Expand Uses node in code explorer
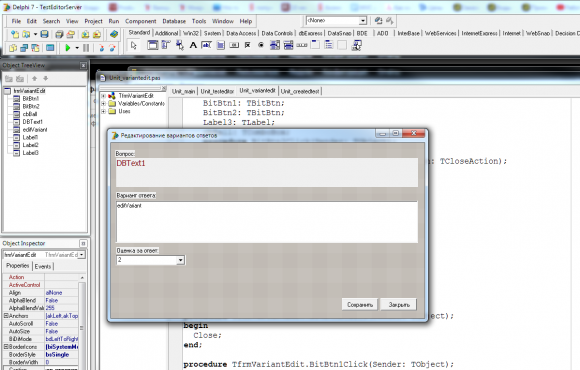The image size is (580, 370). pos(103,111)
